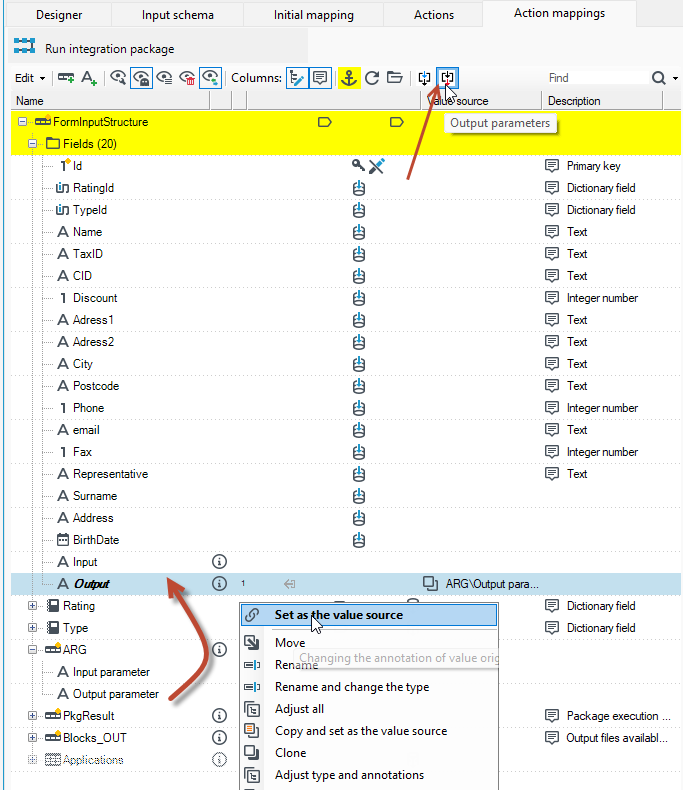Click the key icon in Id row
Screen dimensions: 683x790
(x=358, y=165)
